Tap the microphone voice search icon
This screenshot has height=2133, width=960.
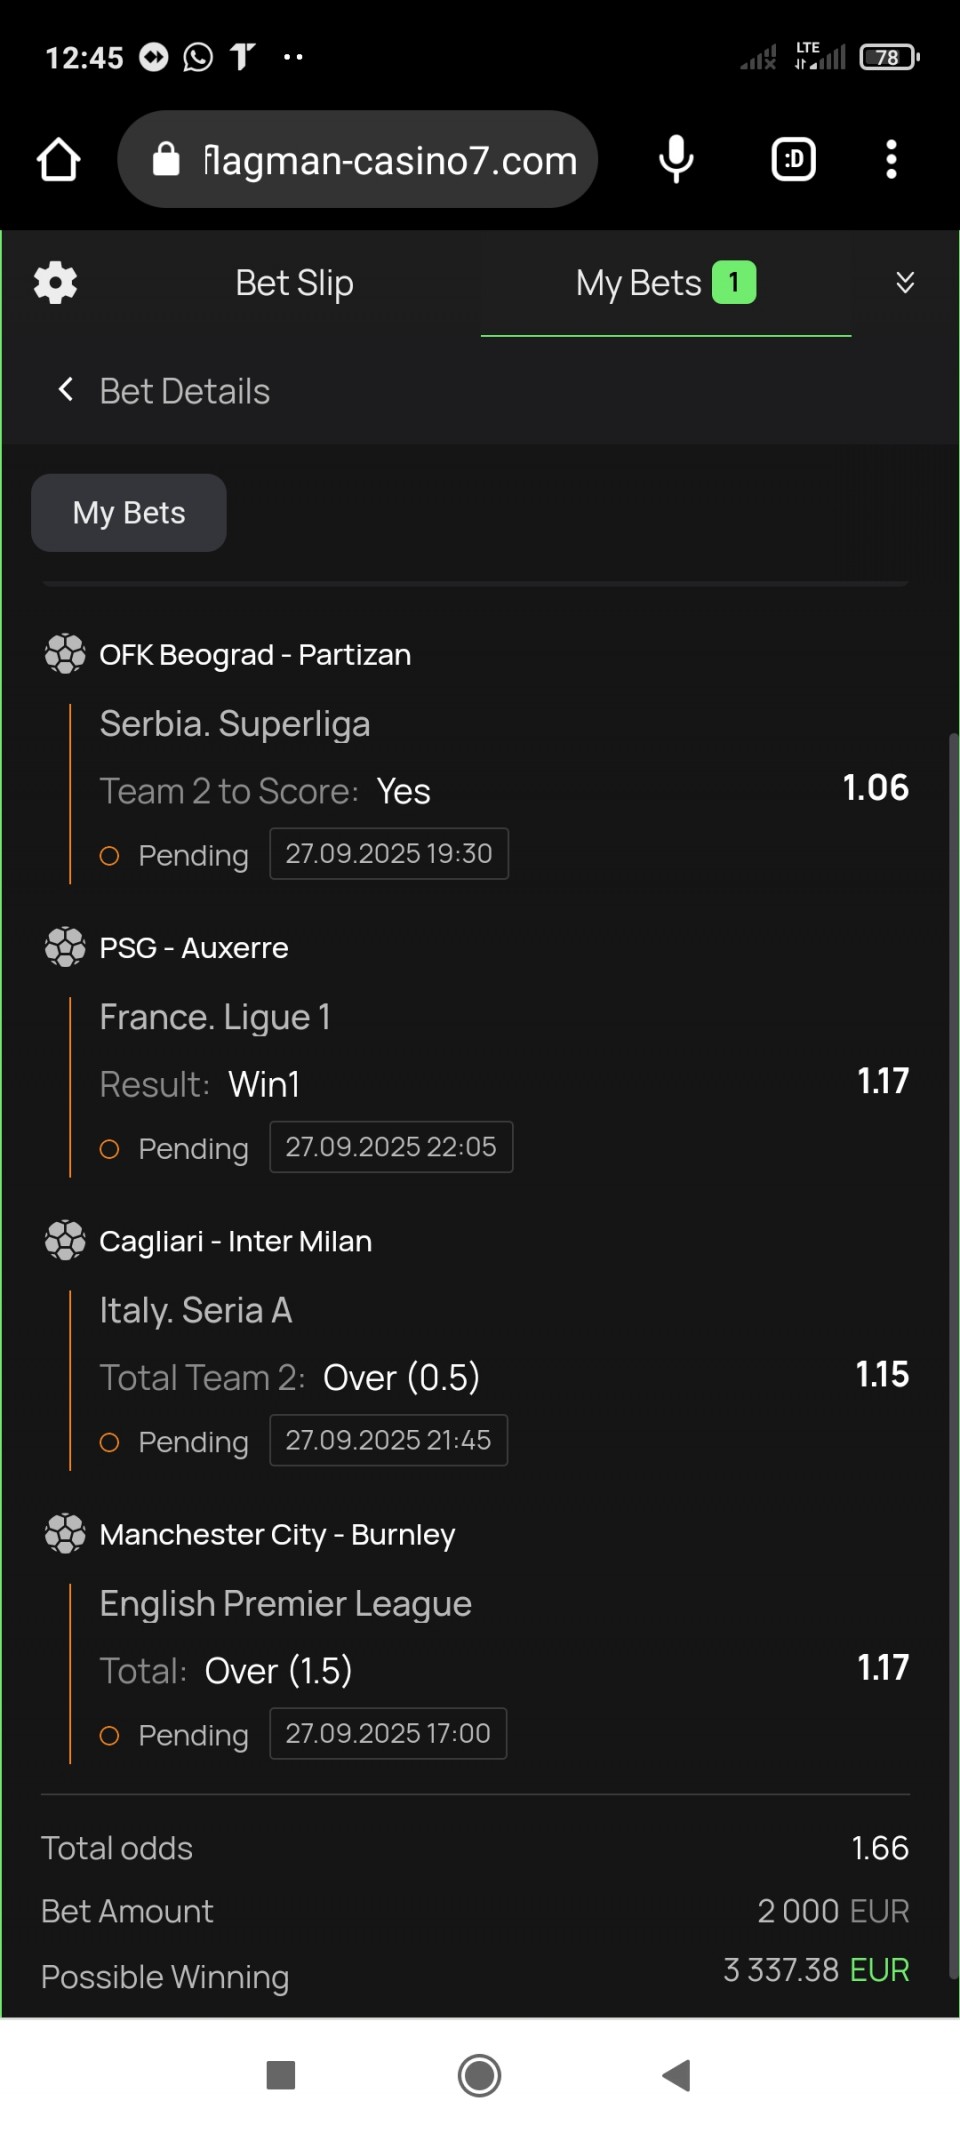676,160
